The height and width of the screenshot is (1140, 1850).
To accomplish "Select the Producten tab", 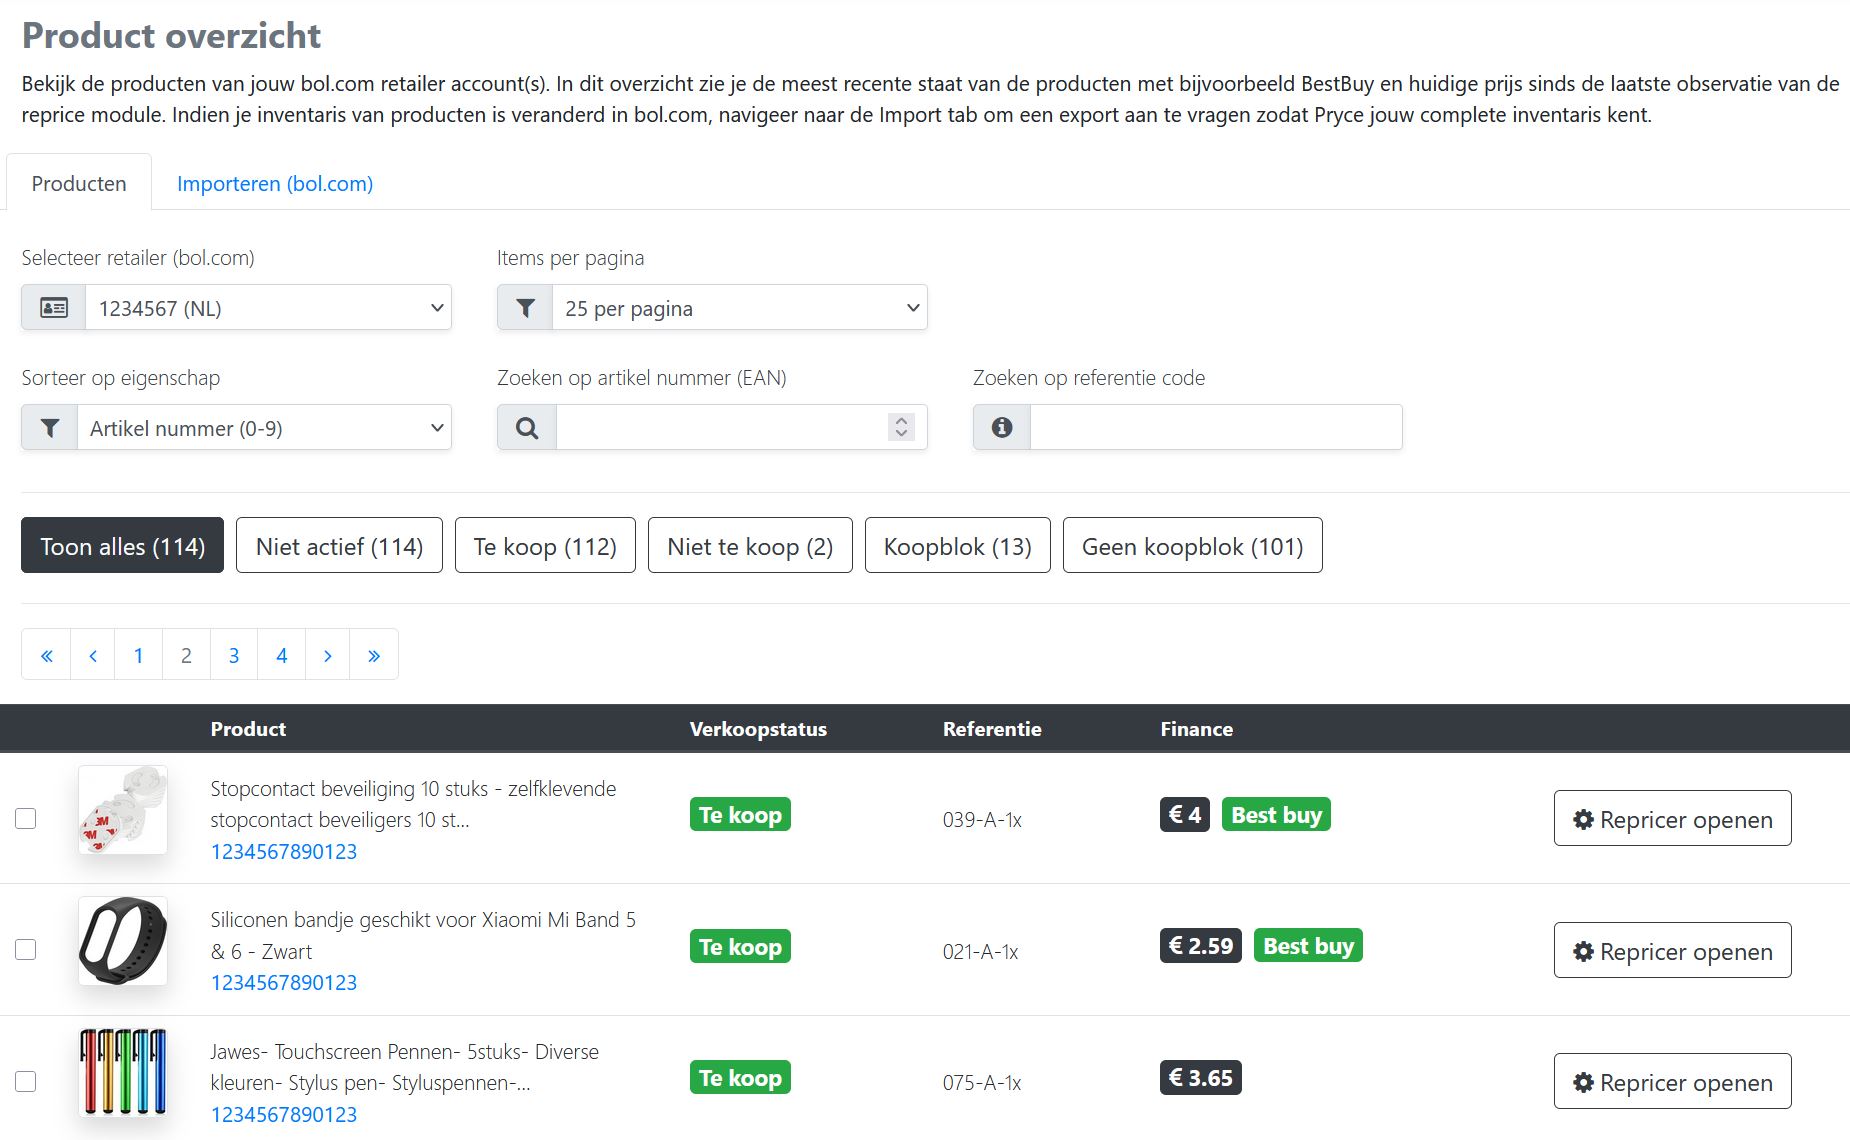I will point(79,183).
